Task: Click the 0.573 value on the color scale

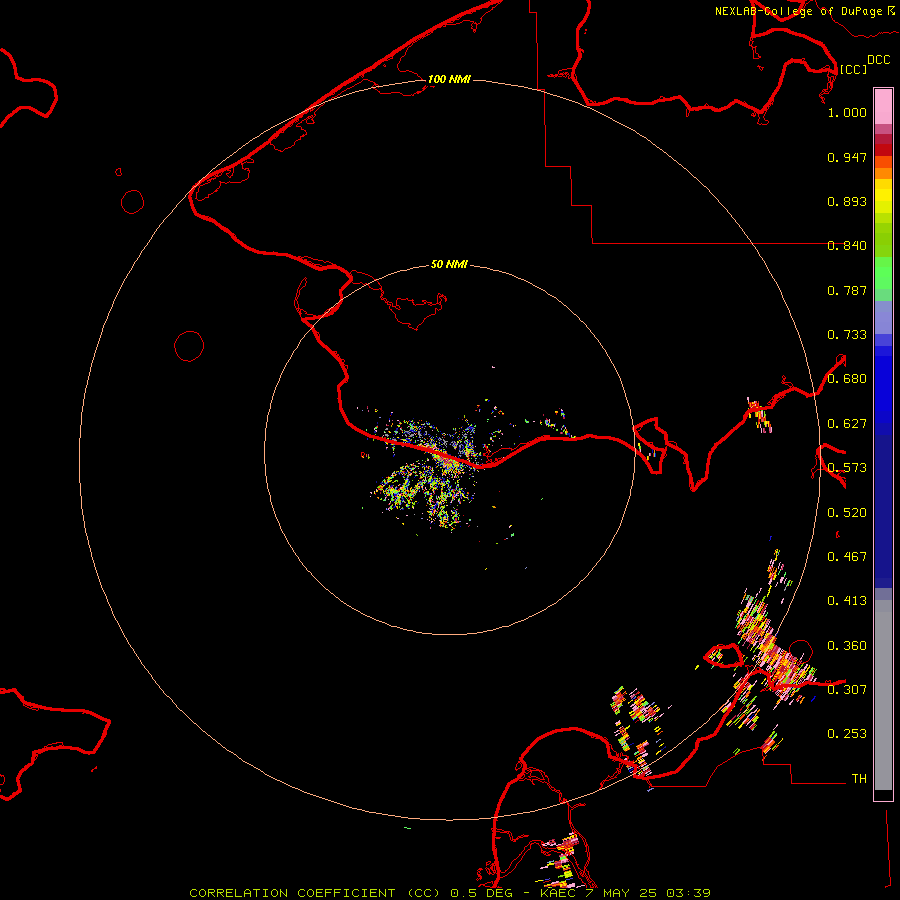Action: (x=847, y=468)
